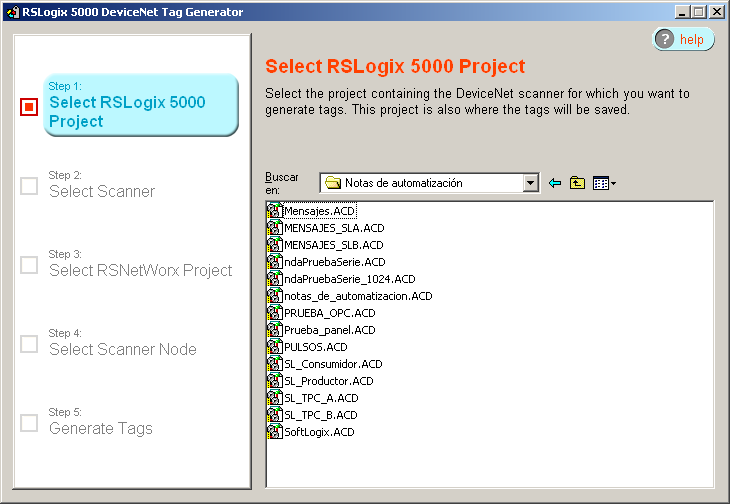The image size is (730, 504).
Task: Select SL_TPC_A.ACD file icon
Action: (x=275, y=398)
